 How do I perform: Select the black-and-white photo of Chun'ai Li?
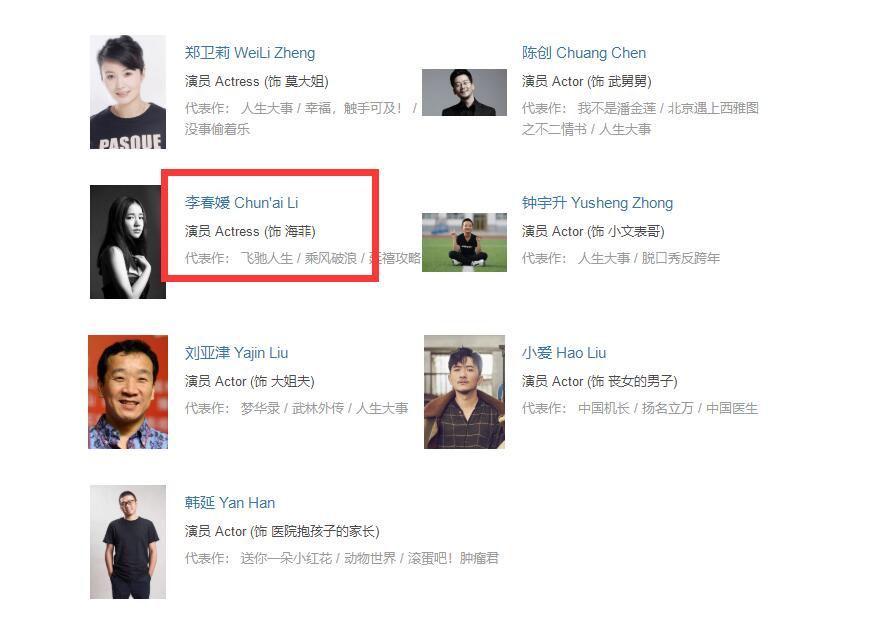(x=128, y=242)
